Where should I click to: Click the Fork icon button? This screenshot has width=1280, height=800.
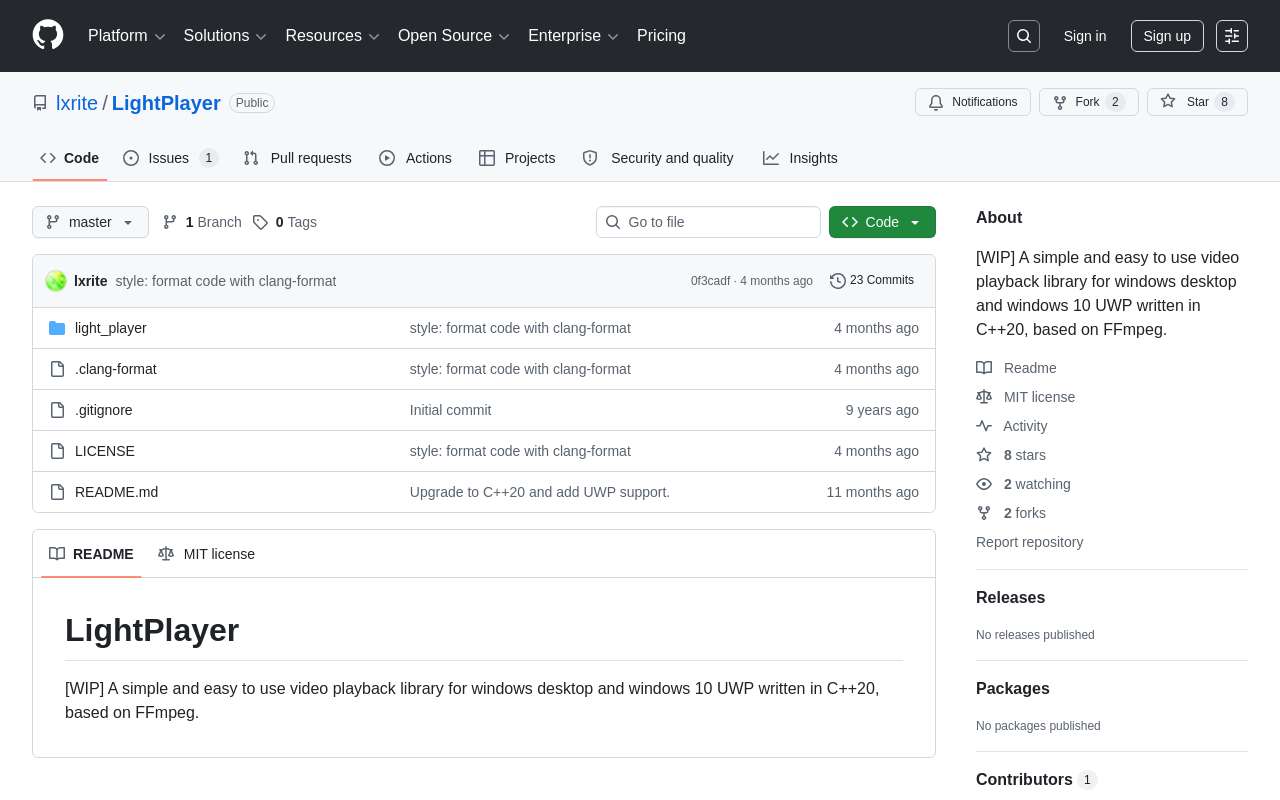1060,102
